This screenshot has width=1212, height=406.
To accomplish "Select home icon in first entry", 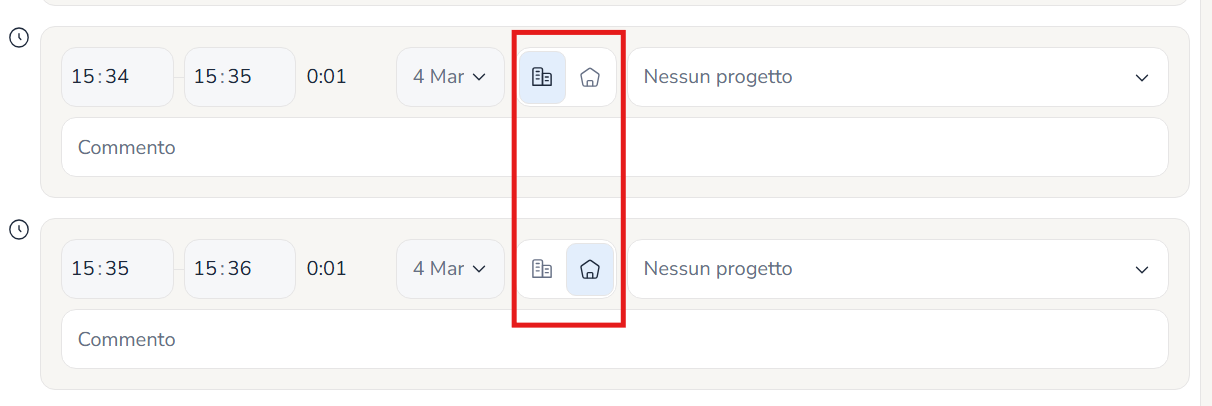I will pos(590,77).
